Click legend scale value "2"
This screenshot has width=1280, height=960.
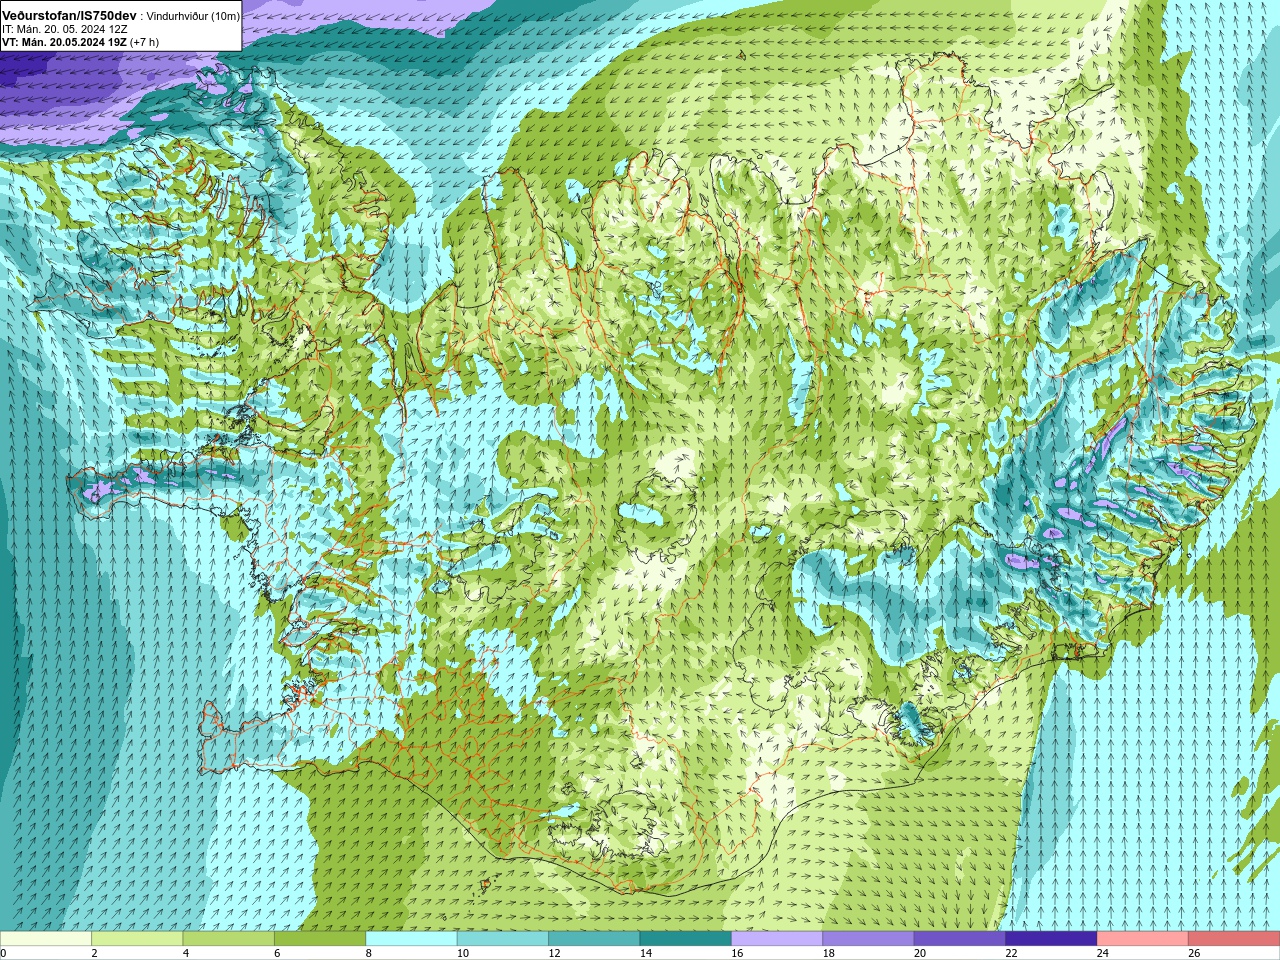(95, 953)
